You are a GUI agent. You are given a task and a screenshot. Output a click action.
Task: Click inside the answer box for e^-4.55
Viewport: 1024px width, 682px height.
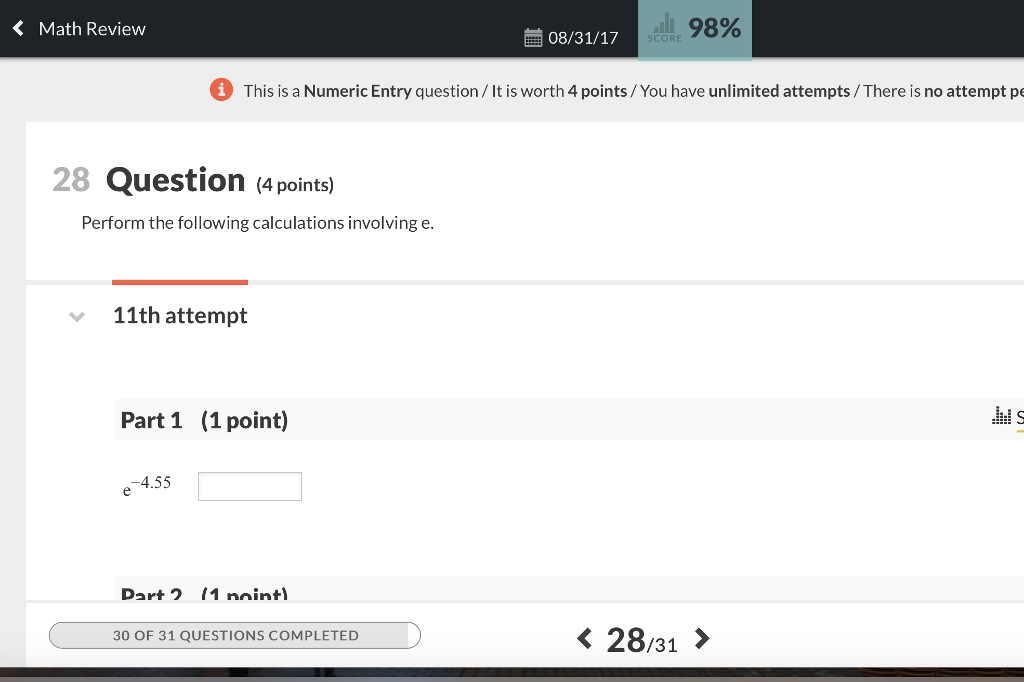point(249,486)
